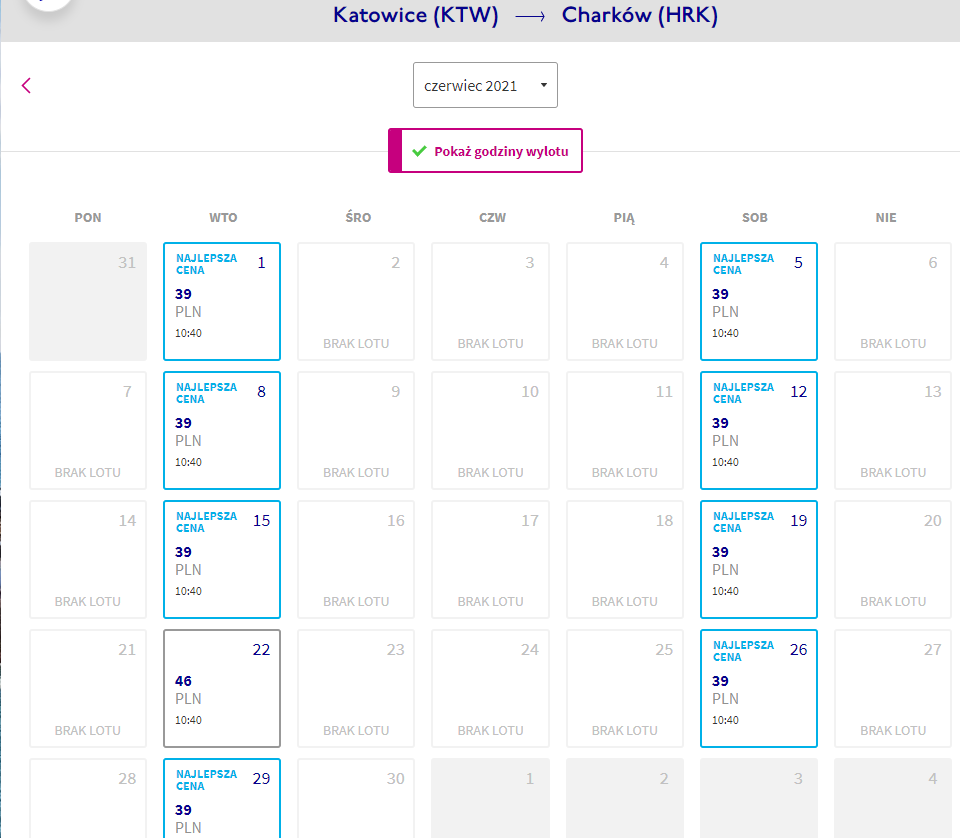Select June 22 flight for 46 PLN
The height and width of the screenshot is (838, 960).
(x=222, y=689)
